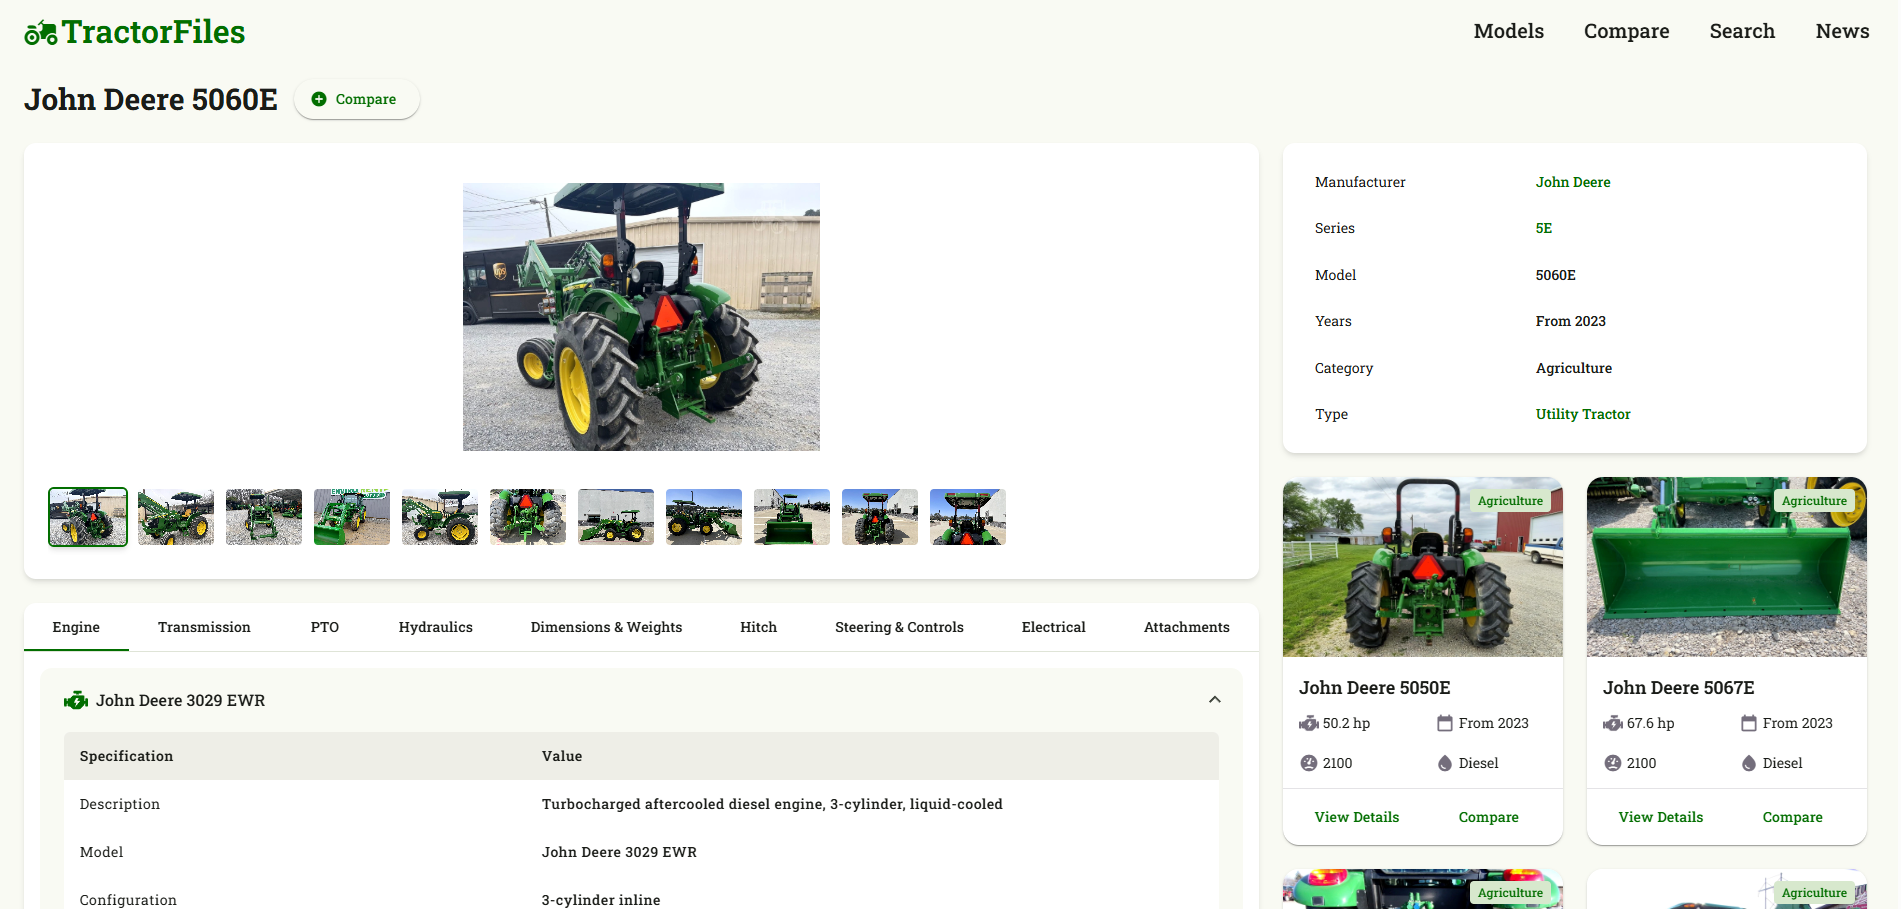Screen dimensions: 1901x909
Task: Click the 5050E card tractor image
Action: tap(1422, 567)
